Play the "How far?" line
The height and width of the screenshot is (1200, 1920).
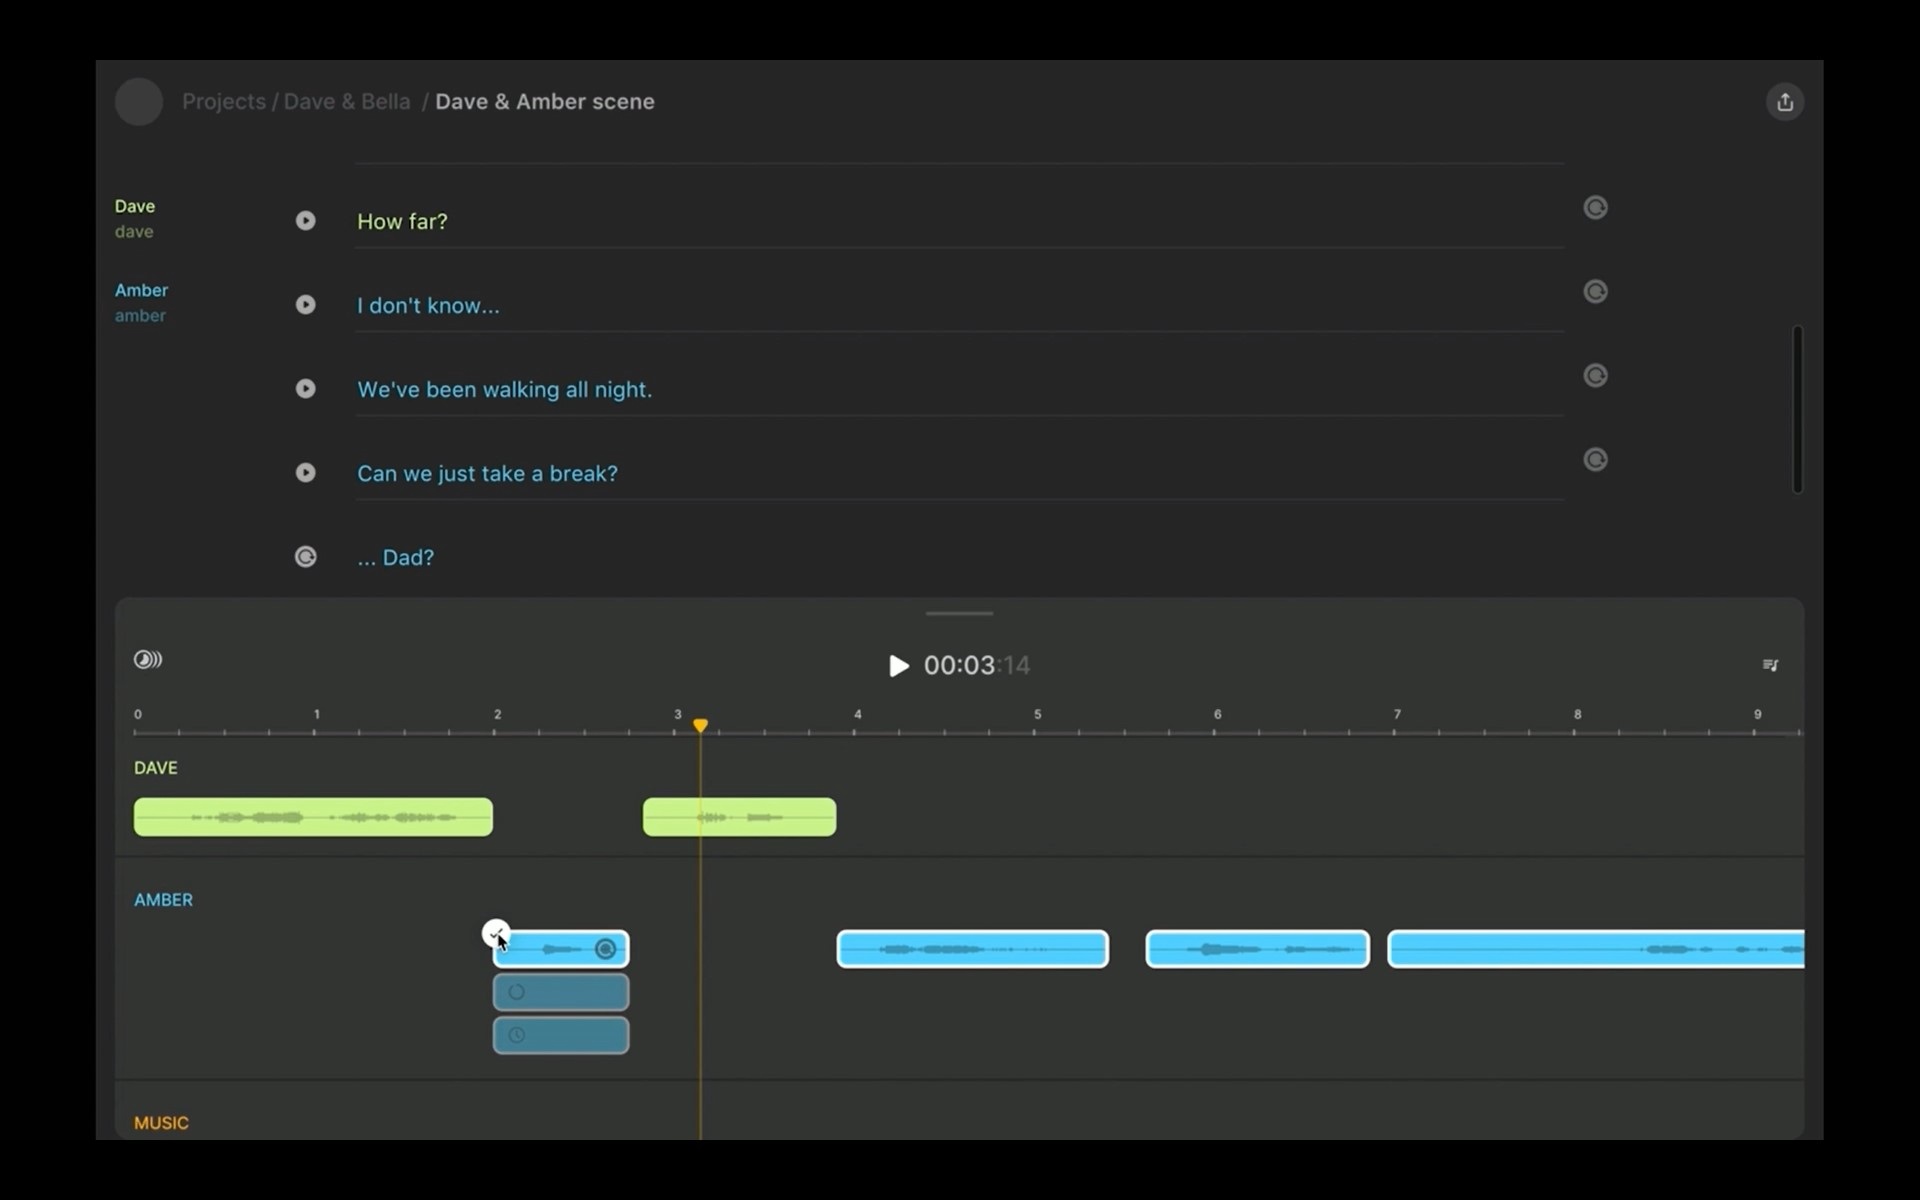click(306, 221)
